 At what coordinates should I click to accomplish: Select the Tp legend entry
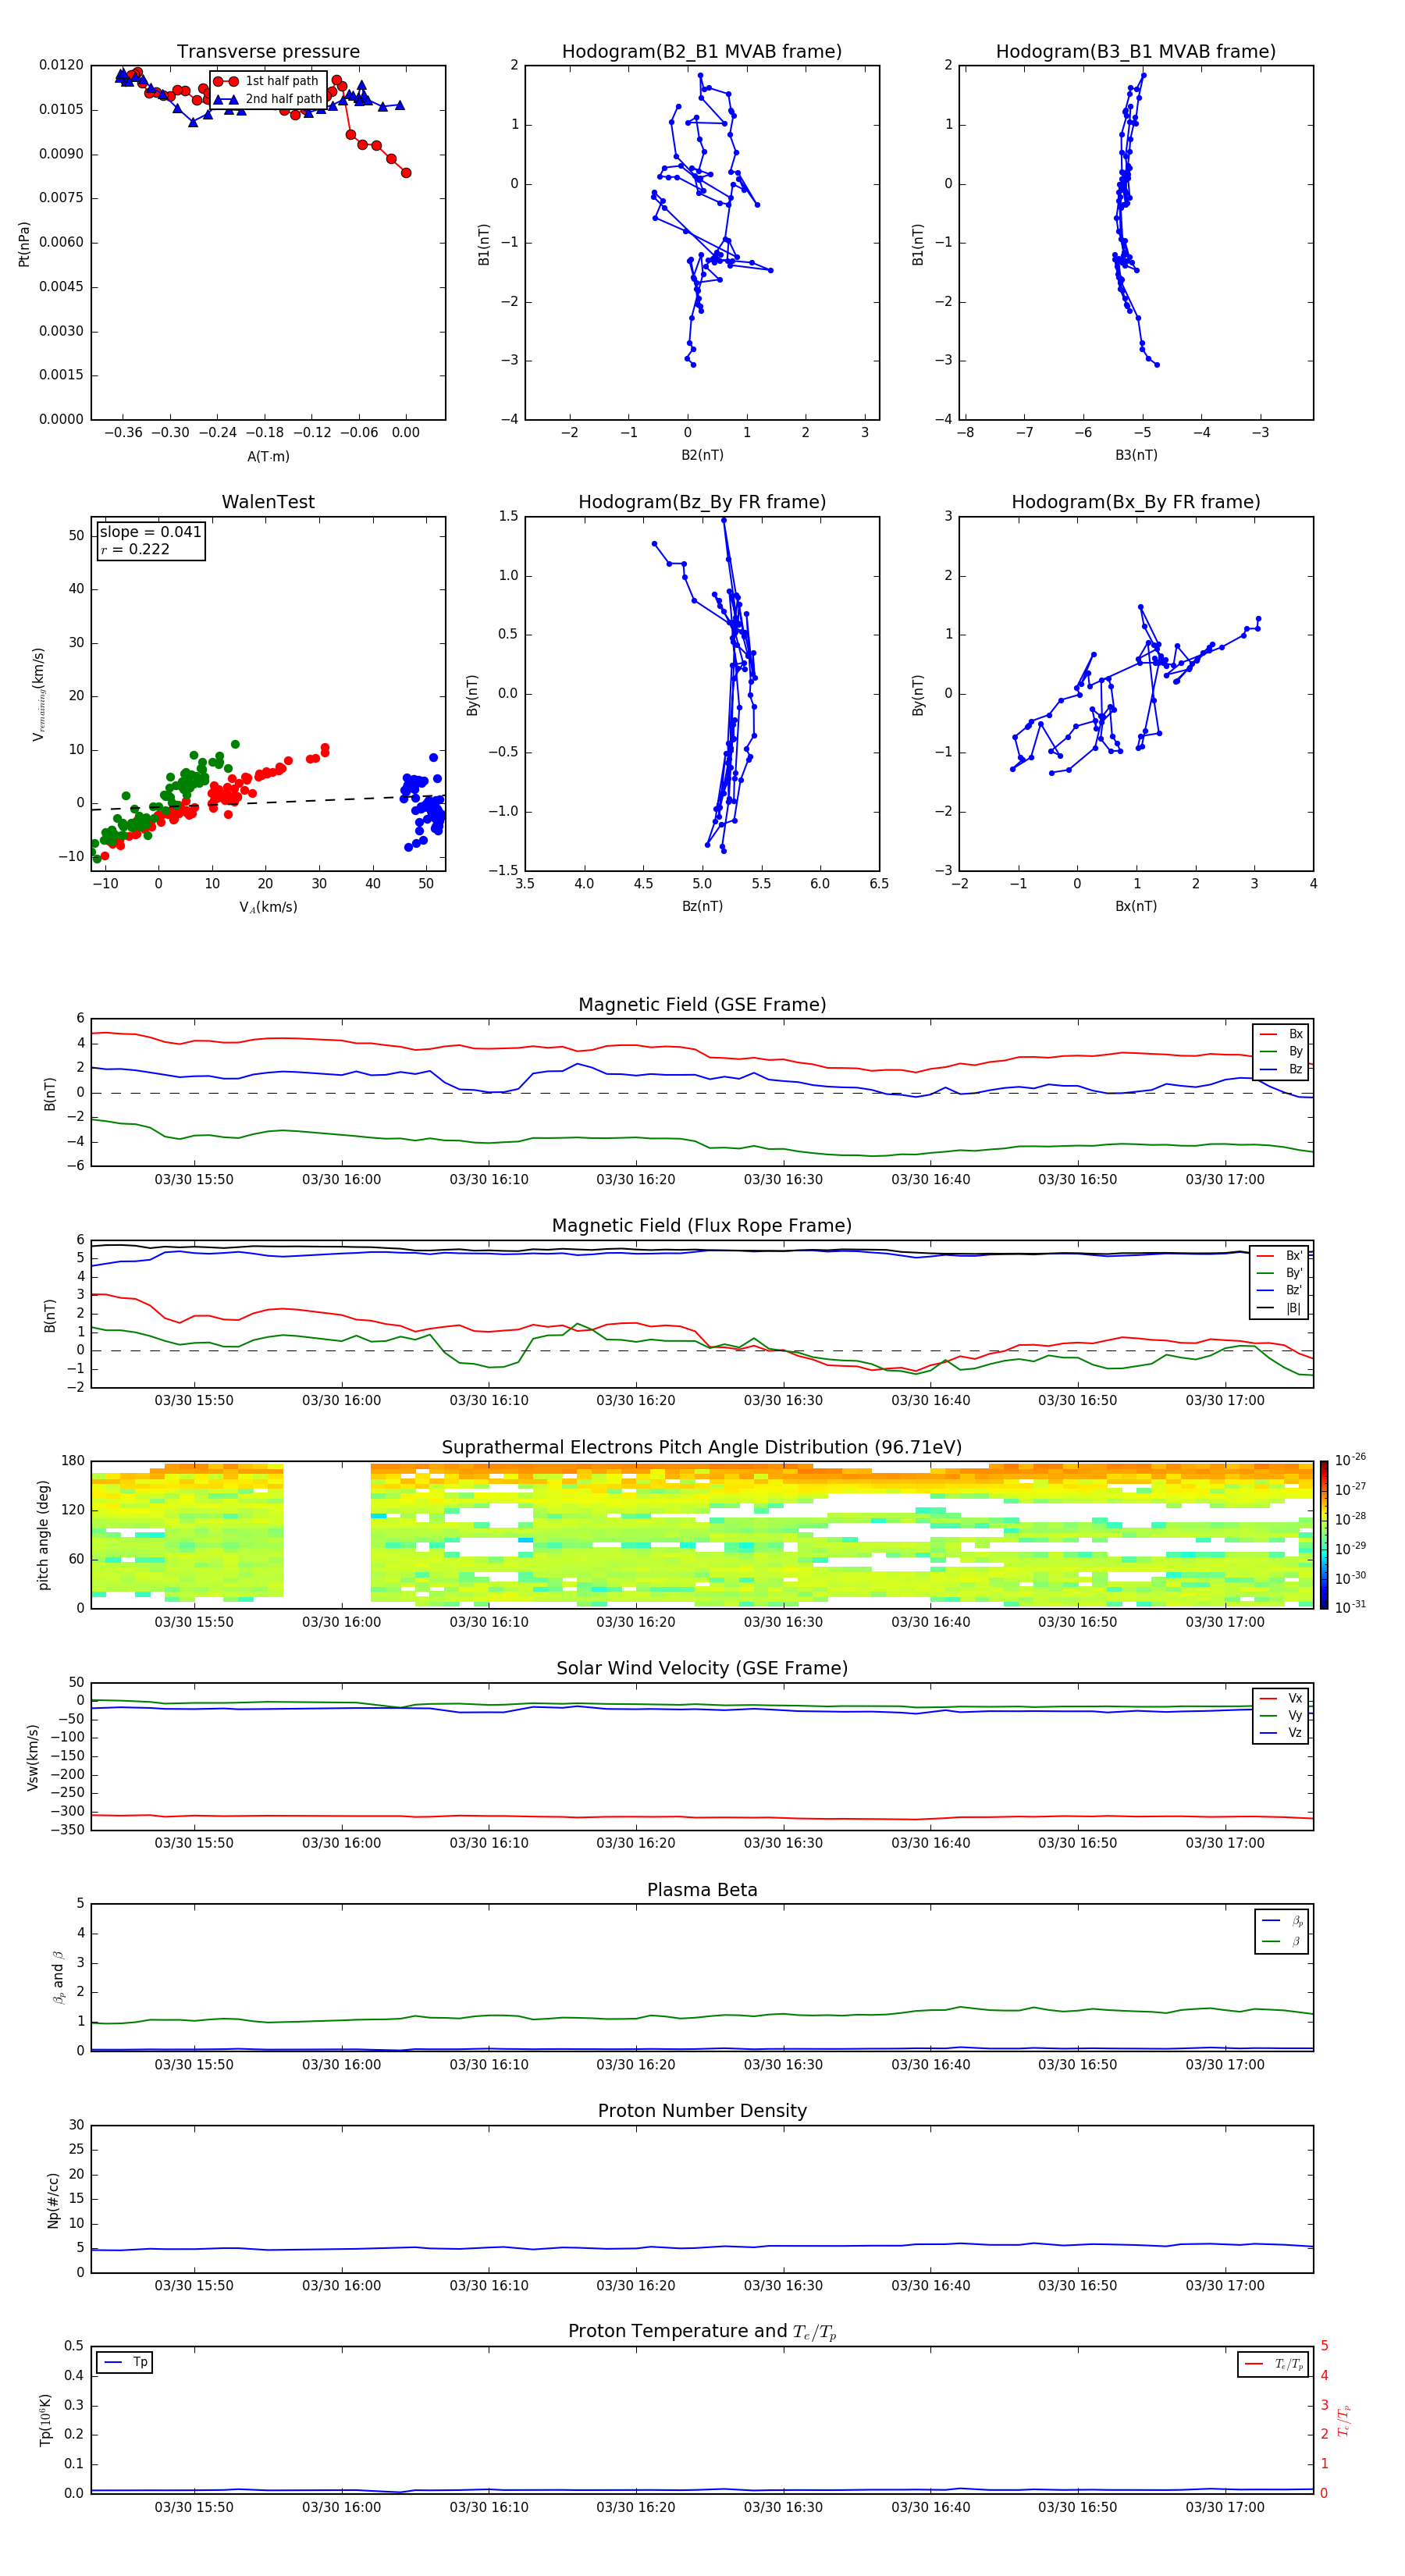point(125,2362)
